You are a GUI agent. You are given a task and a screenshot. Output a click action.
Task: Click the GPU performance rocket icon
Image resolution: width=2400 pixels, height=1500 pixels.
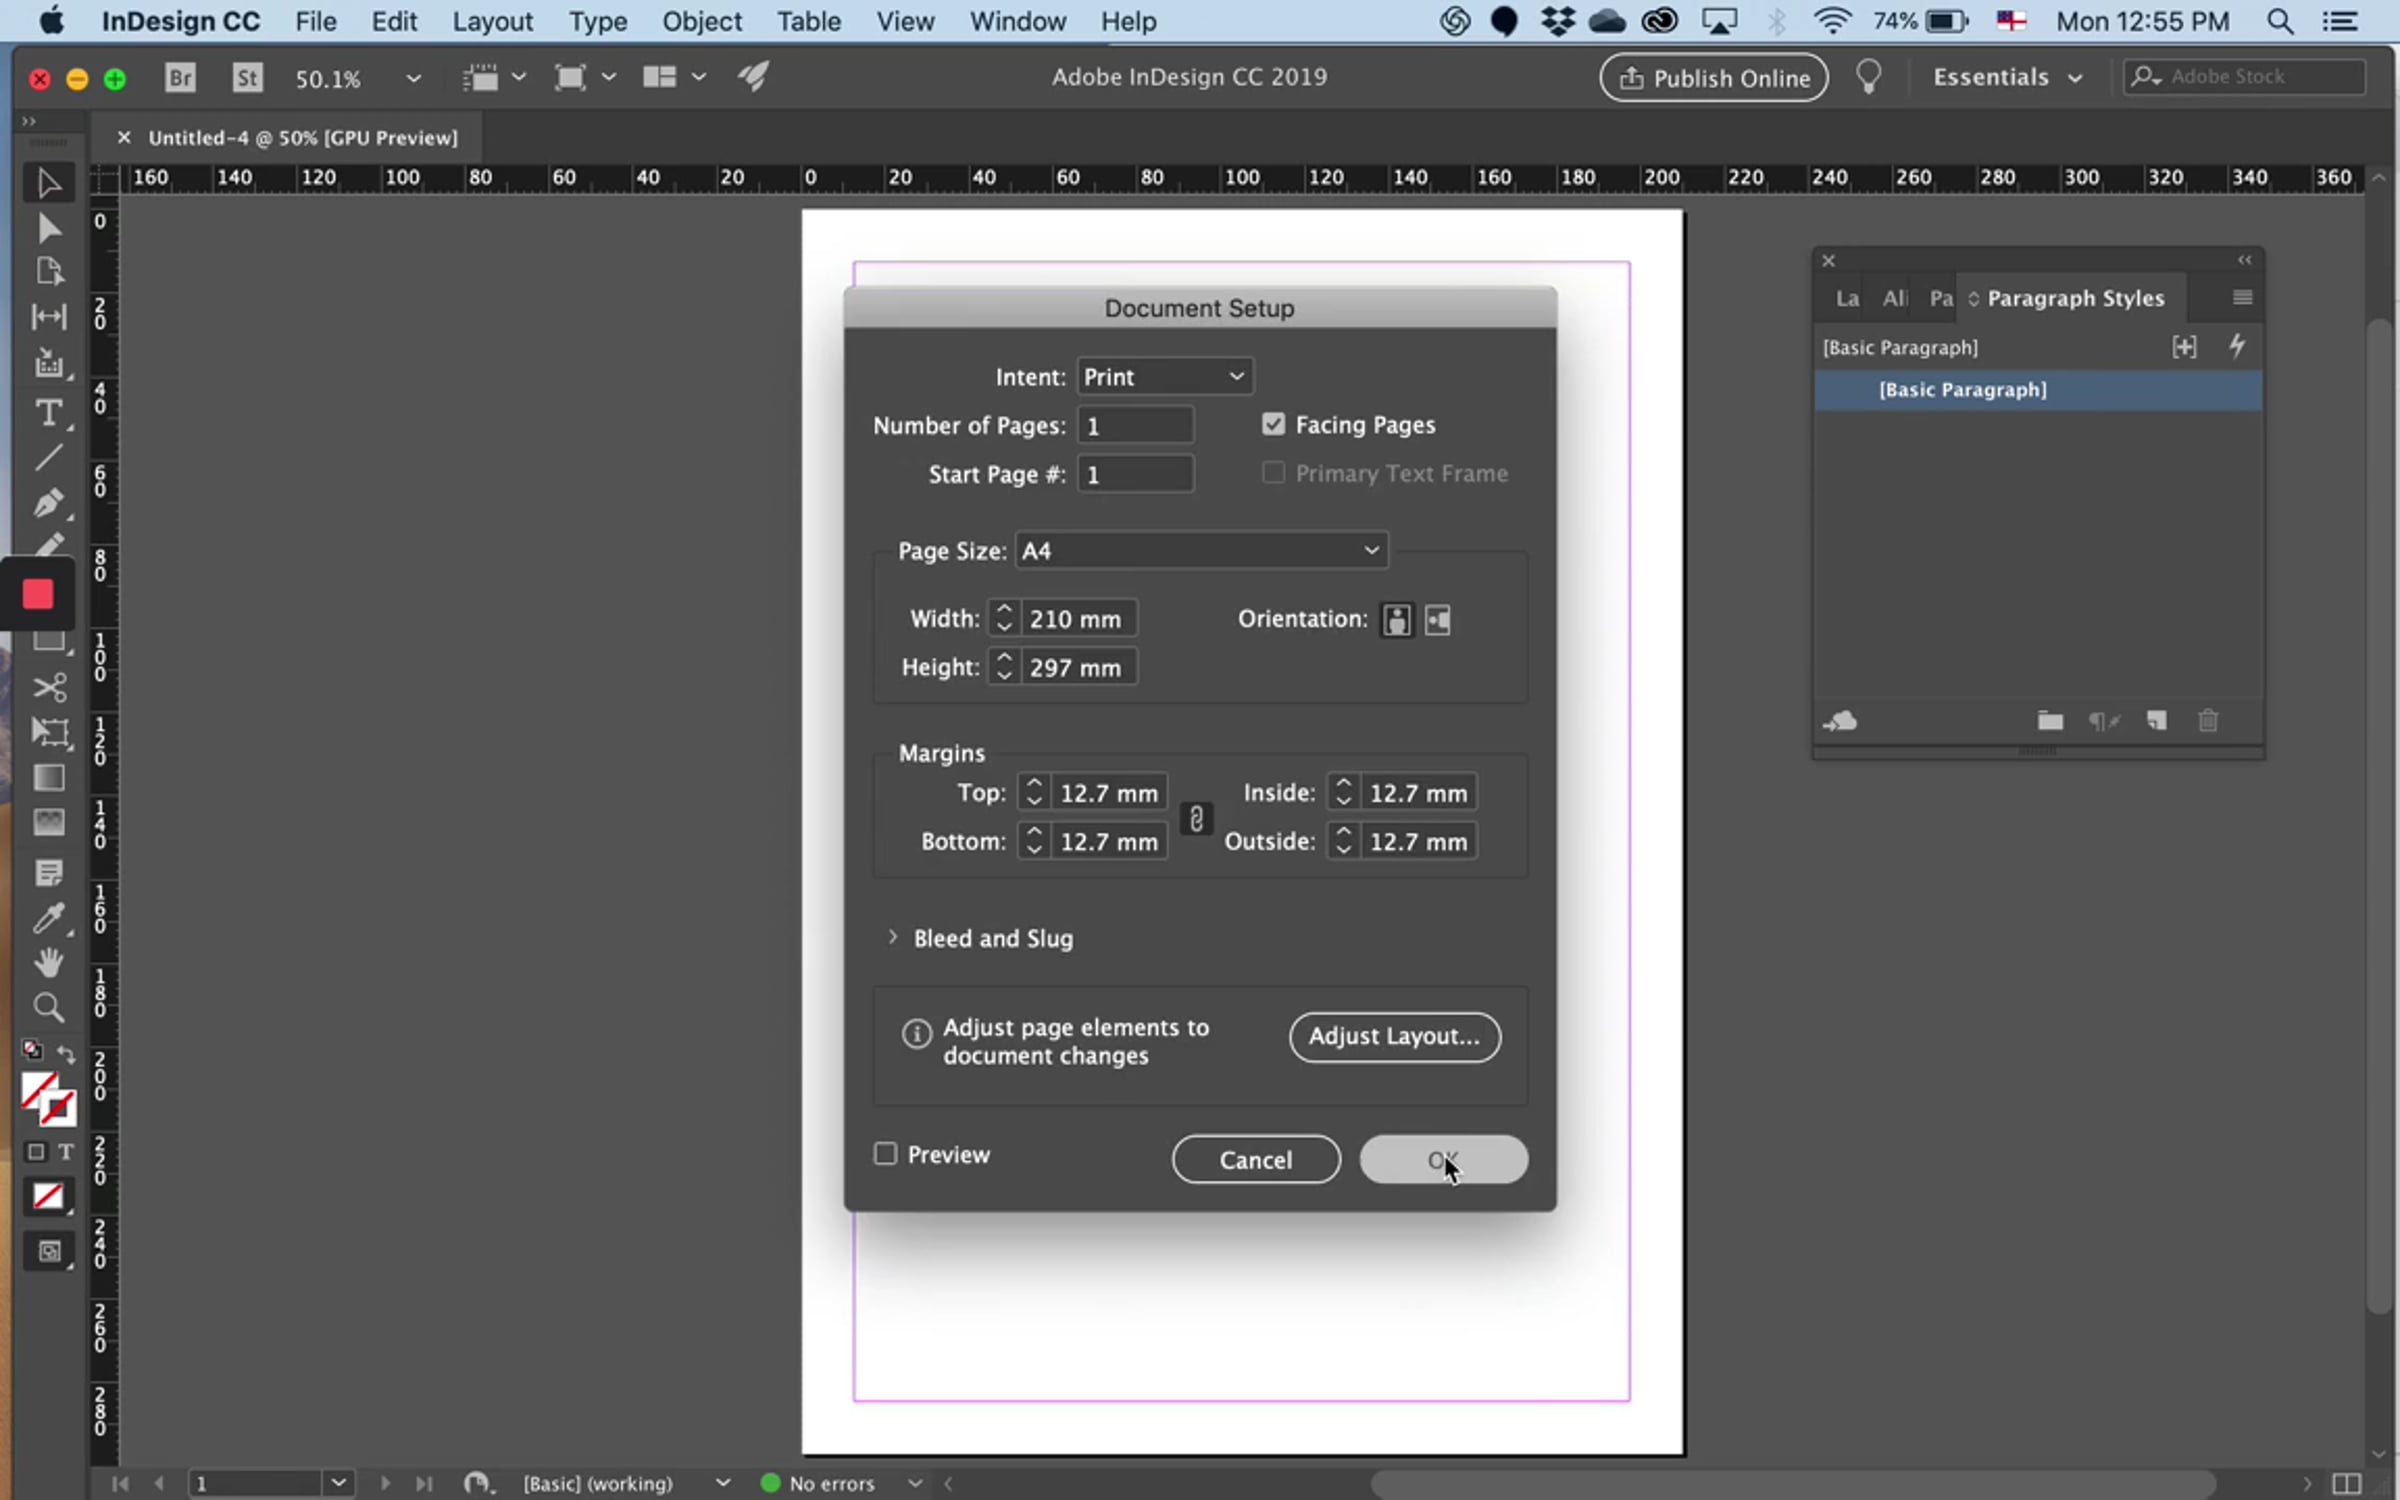pyautogui.click(x=754, y=77)
